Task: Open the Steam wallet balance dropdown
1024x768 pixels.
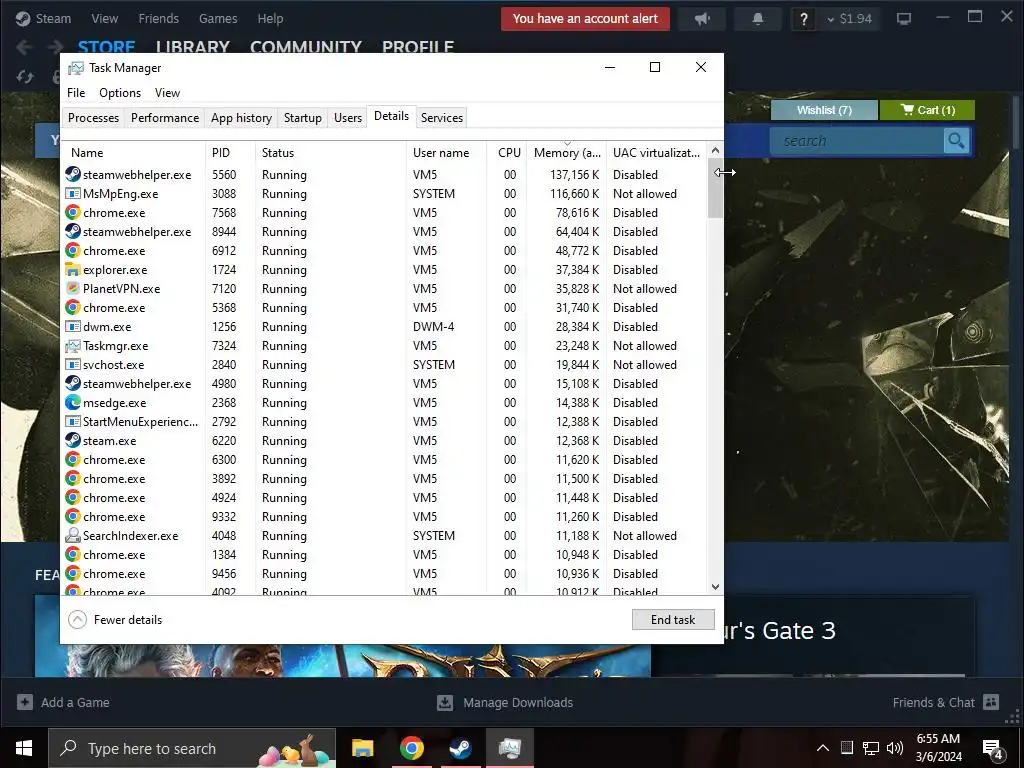Action: click(850, 19)
